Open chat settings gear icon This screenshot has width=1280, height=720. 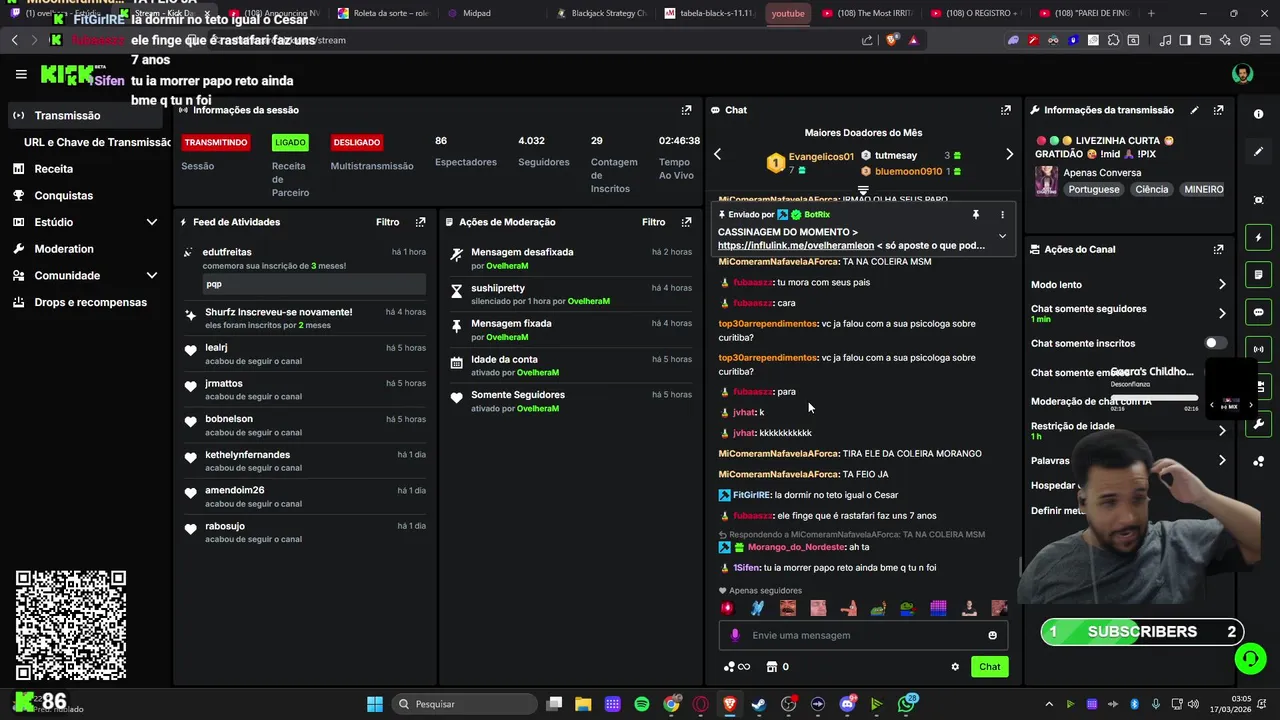955,667
